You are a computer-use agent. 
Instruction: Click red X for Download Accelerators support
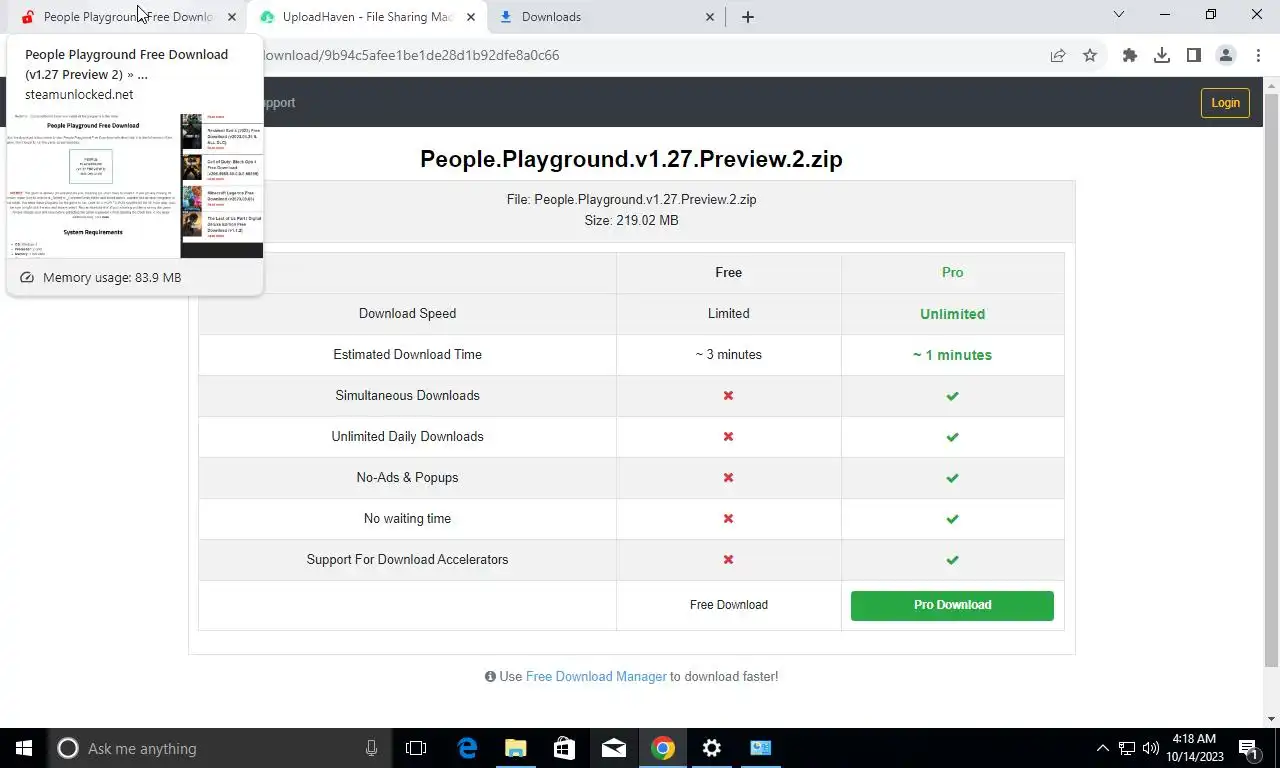pos(728,560)
